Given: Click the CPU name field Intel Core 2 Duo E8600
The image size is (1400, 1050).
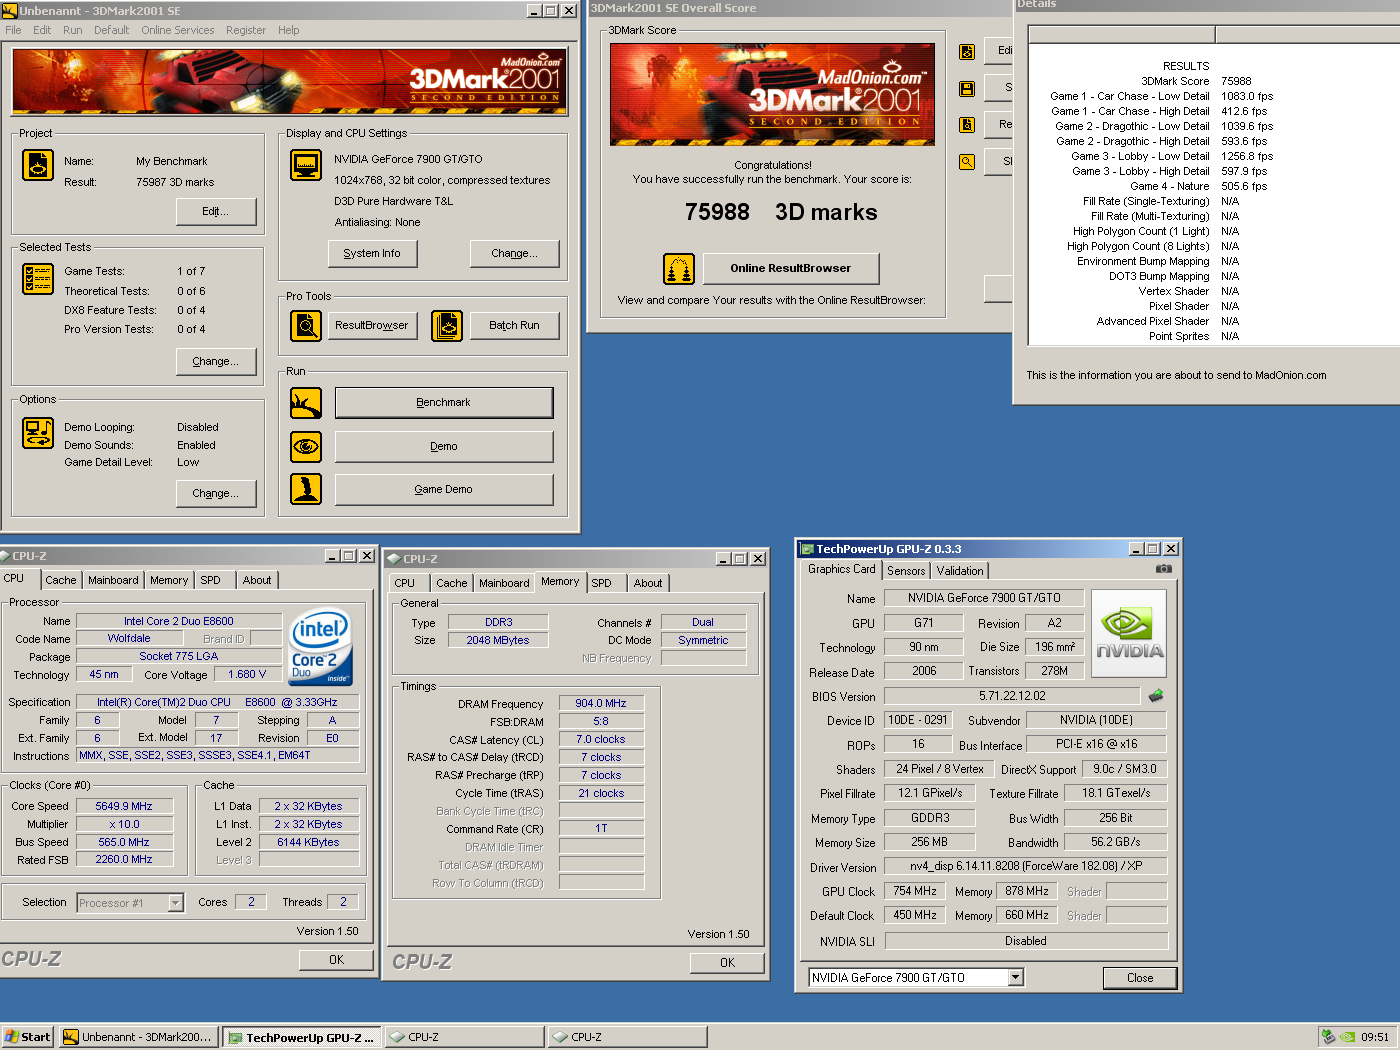Looking at the screenshot, I should pyautogui.click(x=179, y=621).
